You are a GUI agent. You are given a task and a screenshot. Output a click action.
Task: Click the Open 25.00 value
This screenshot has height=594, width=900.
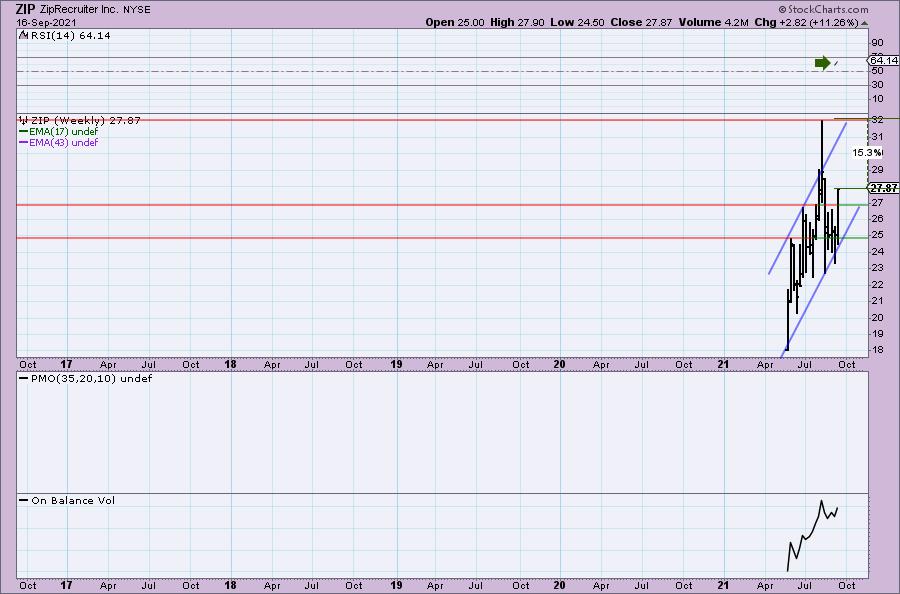[455, 22]
